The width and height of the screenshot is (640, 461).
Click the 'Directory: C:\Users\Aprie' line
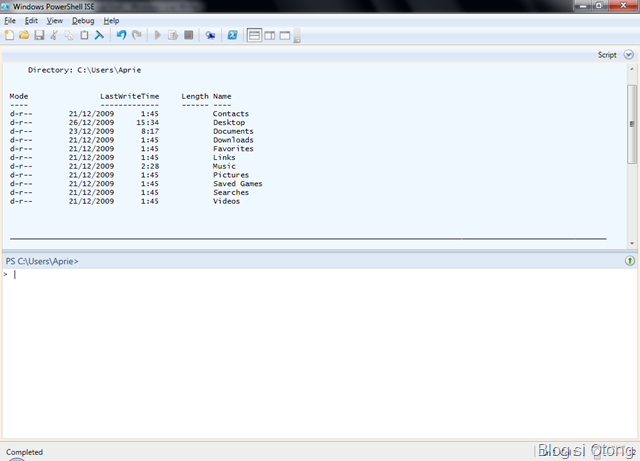84,70
